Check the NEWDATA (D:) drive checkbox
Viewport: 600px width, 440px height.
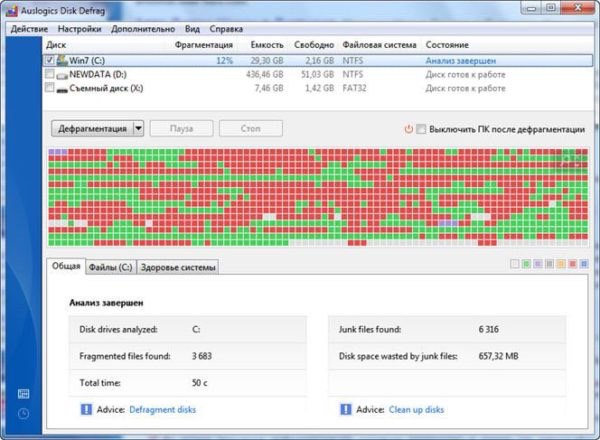pyautogui.click(x=49, y=74)
